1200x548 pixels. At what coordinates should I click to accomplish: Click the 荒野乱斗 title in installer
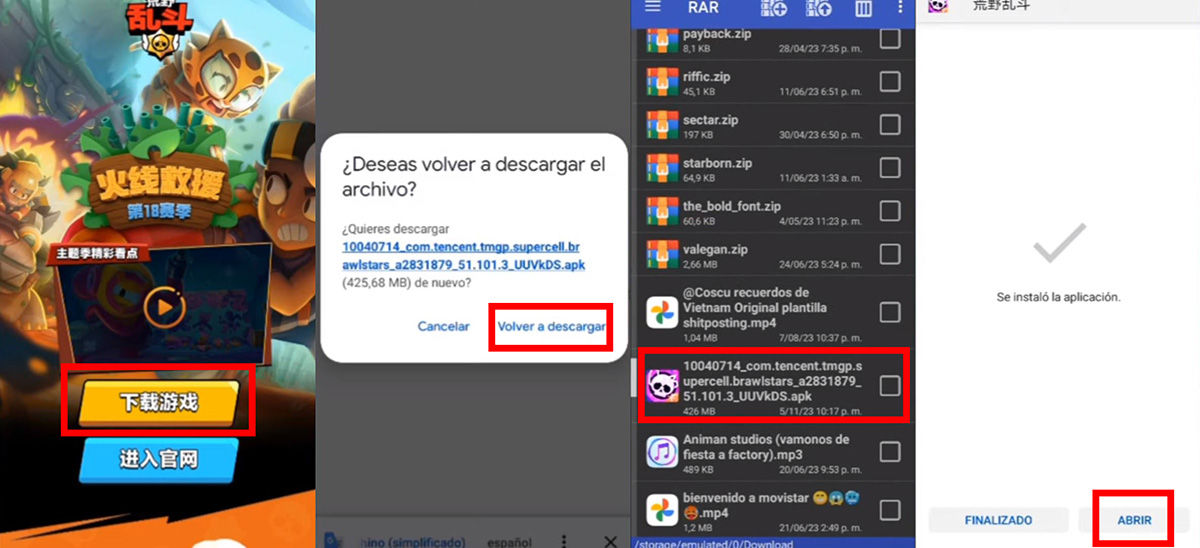pos(1001,5)
